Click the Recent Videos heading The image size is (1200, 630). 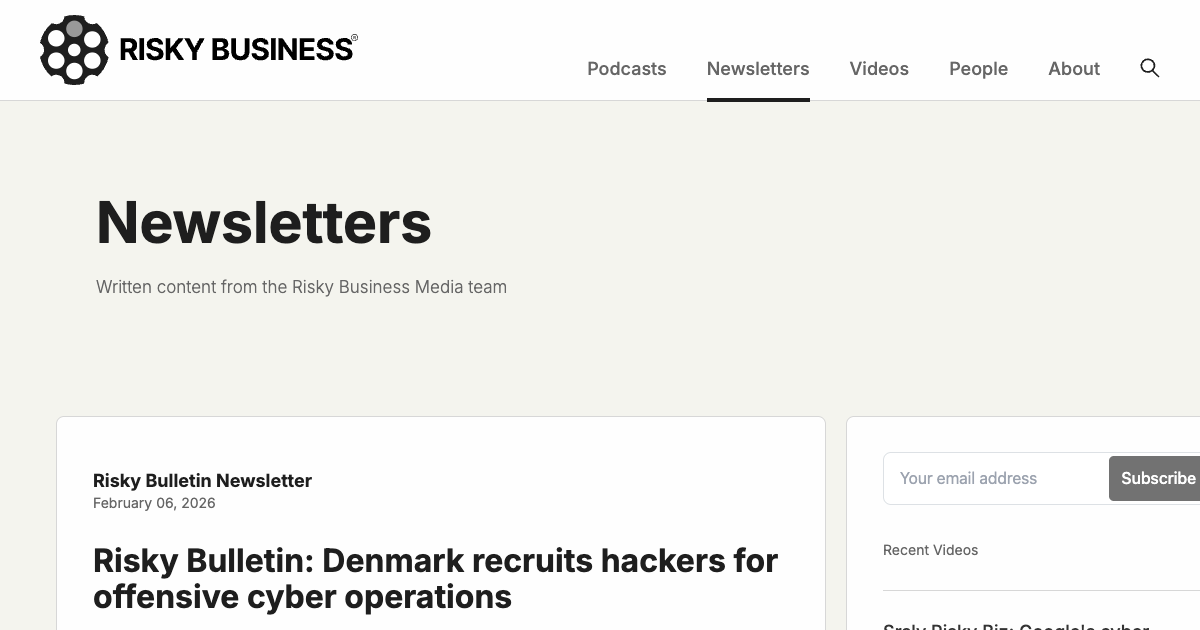click(930, 550)
